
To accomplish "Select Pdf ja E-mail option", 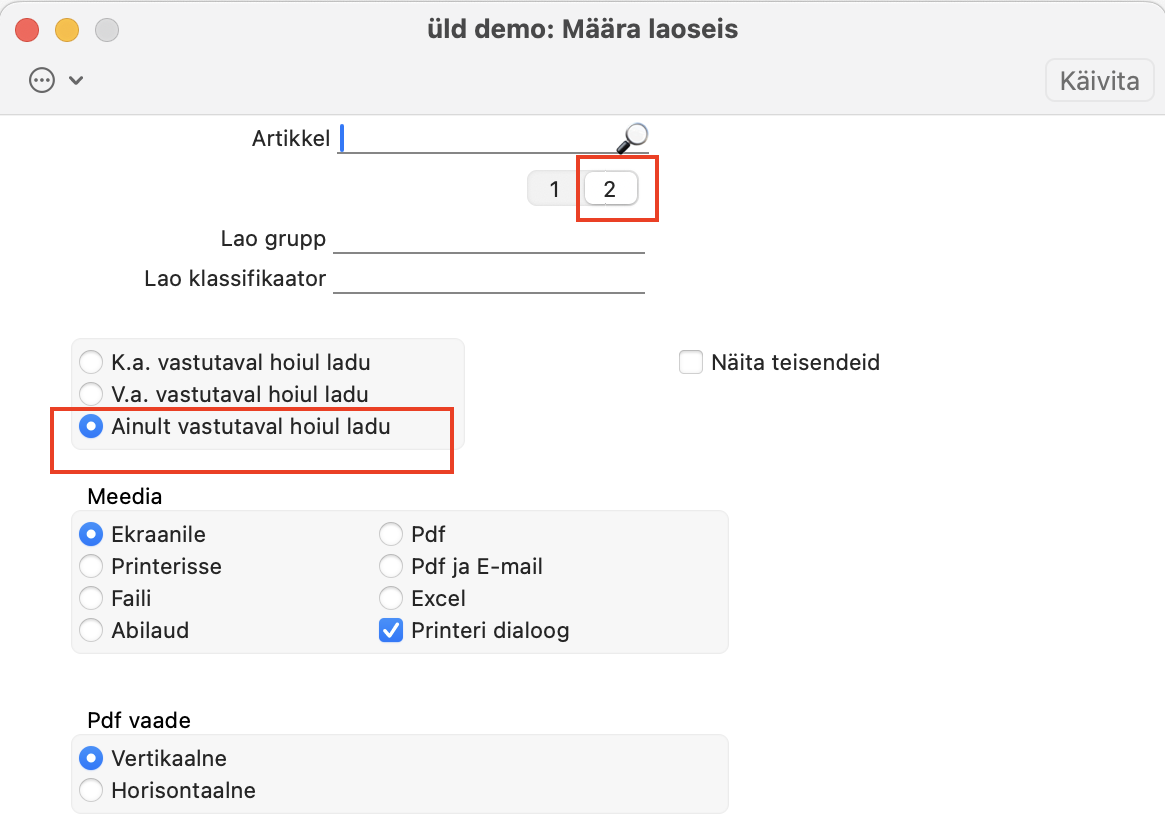I will pos(391,567).
